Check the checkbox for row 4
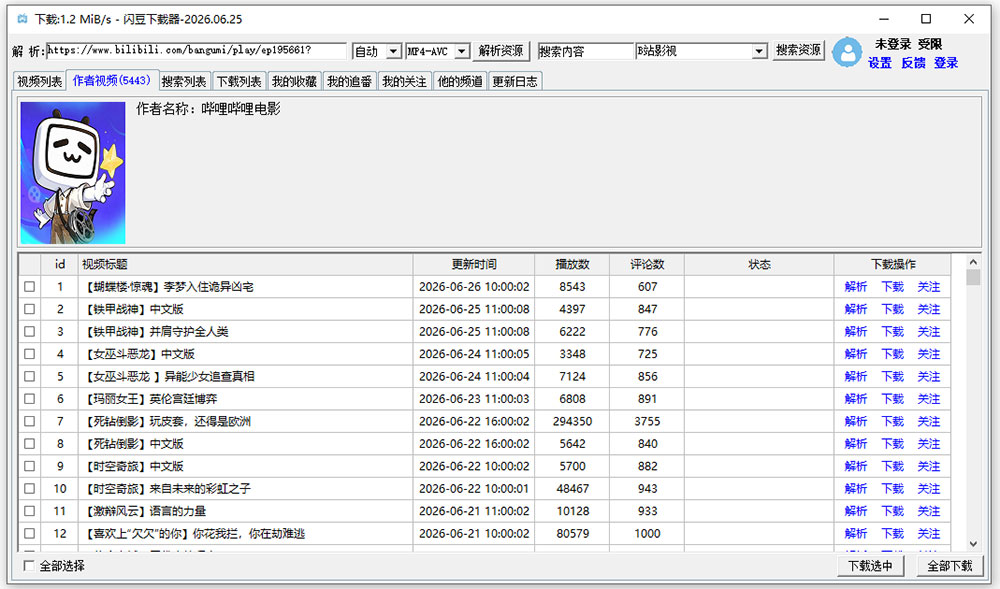The image size is (1000, 589). pyautogui.click(x=29, y=354)
